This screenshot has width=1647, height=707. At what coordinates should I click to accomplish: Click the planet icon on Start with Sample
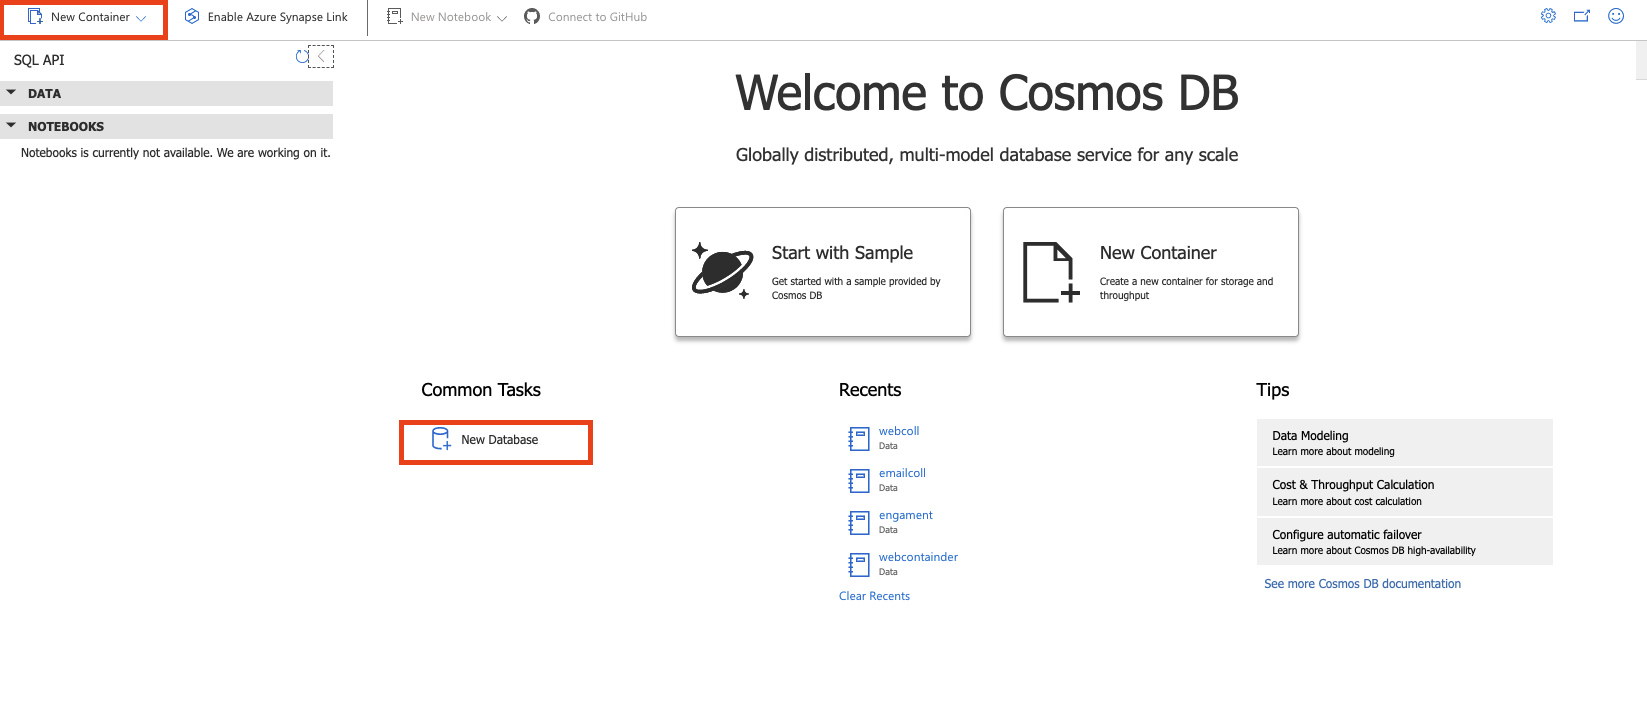(x=722, y=271)
